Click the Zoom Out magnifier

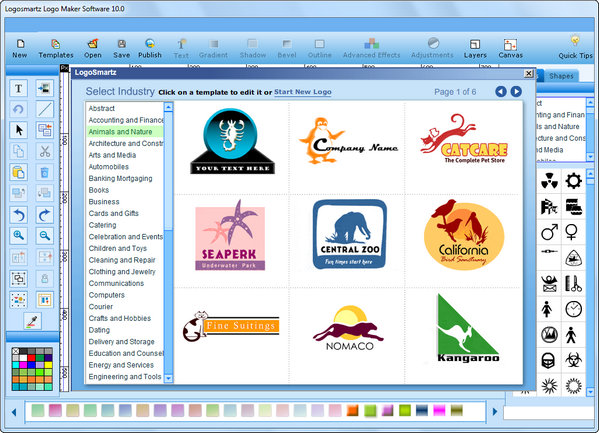click(x=45, y=236)
